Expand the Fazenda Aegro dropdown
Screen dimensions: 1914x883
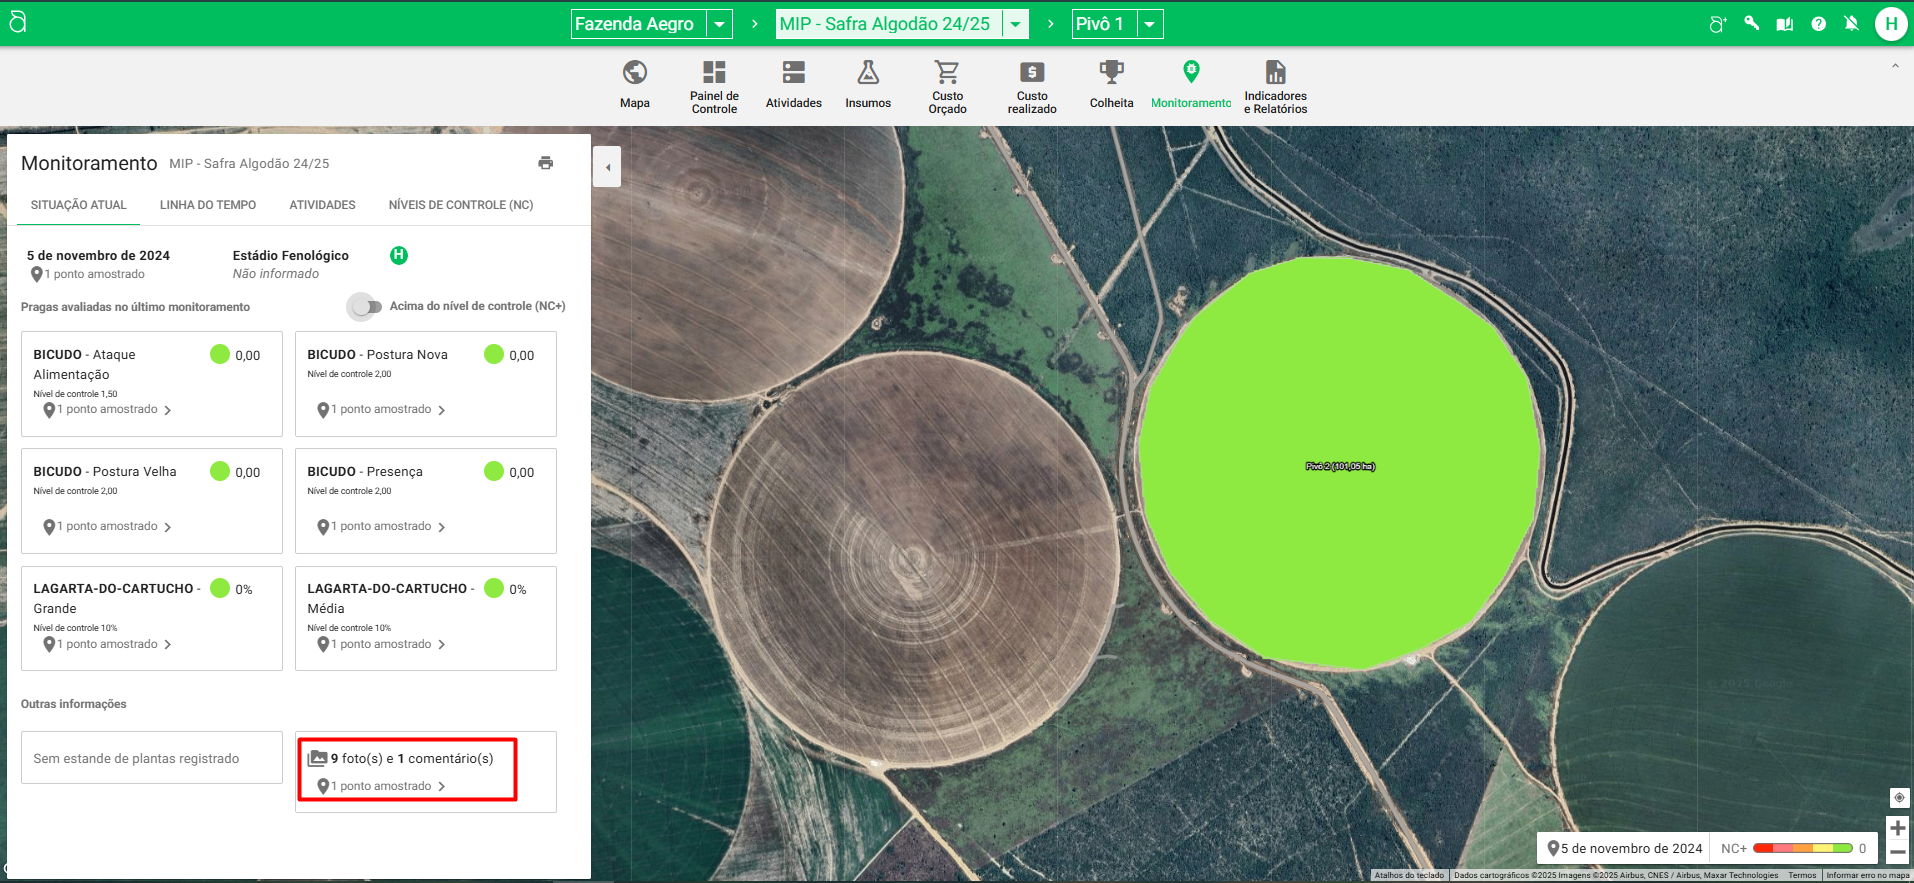pos(719,24)
